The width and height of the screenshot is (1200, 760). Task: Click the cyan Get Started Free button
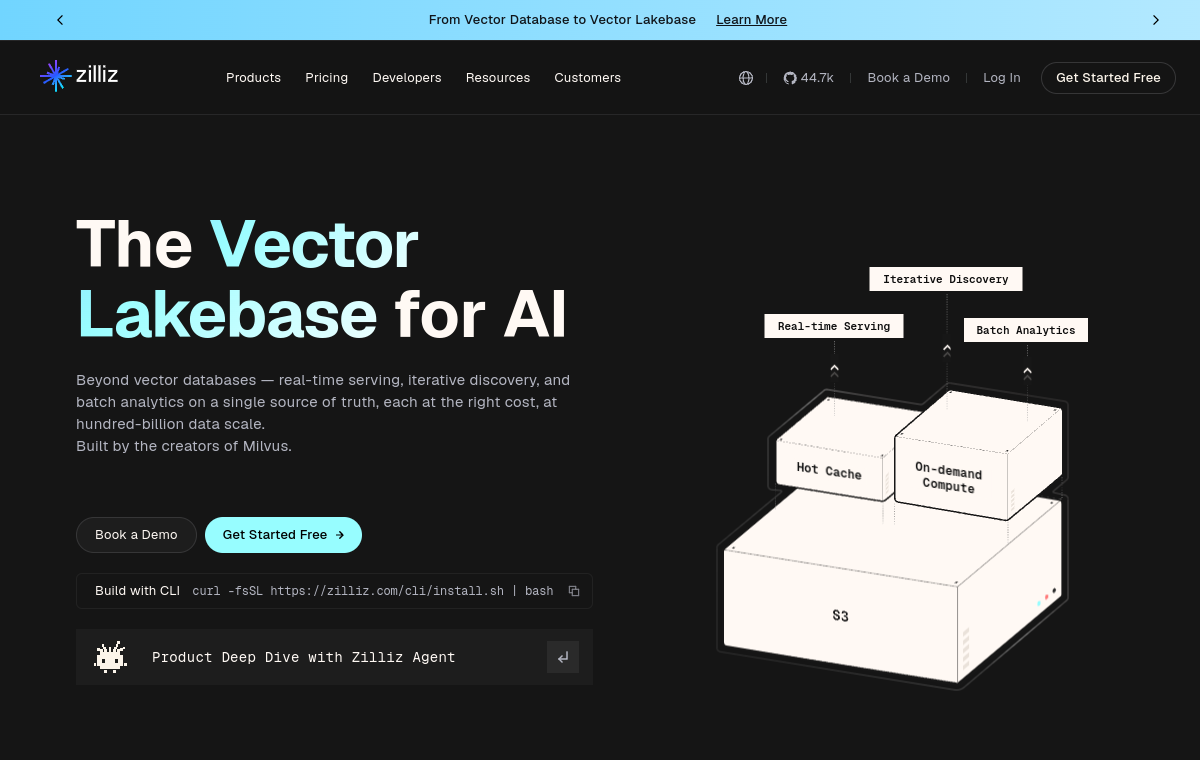[283, 535]
